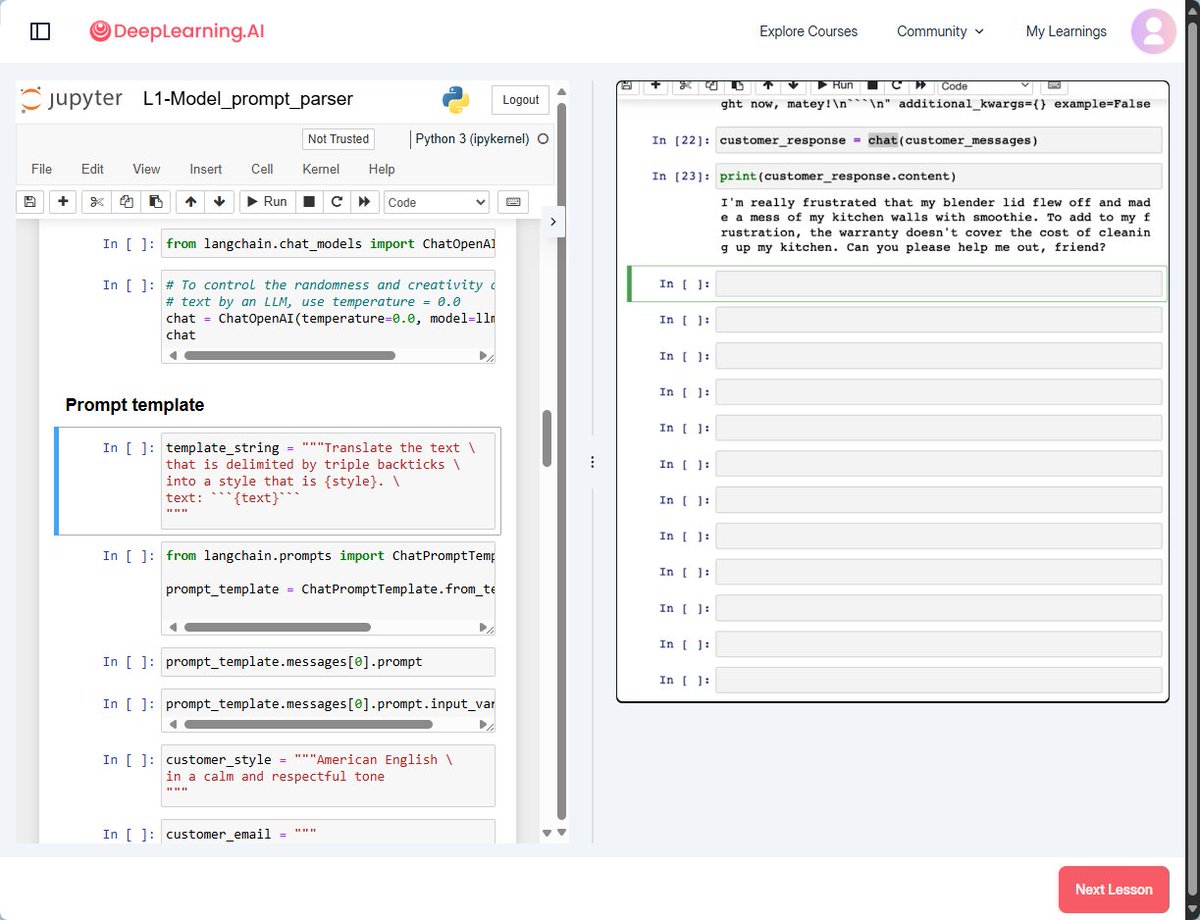Click the print(customer_response.content) cell

[940, 176]
